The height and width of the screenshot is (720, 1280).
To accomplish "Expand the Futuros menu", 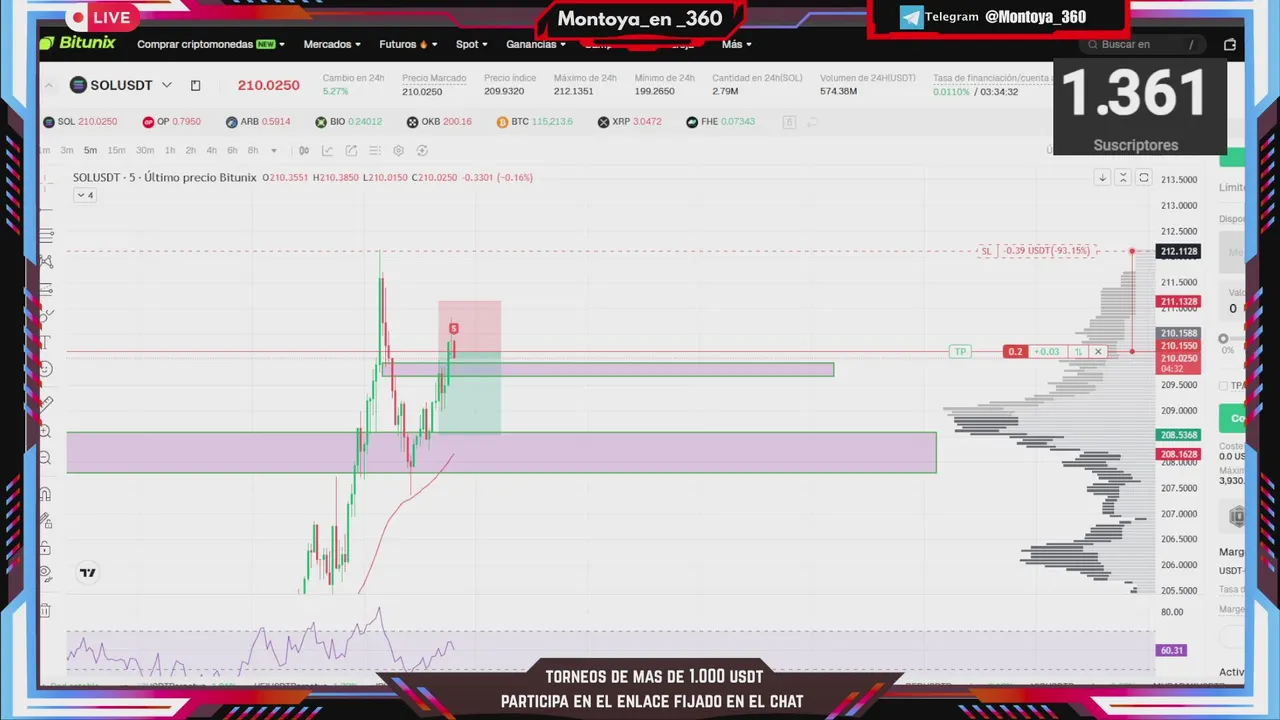I will coord(408,44).
